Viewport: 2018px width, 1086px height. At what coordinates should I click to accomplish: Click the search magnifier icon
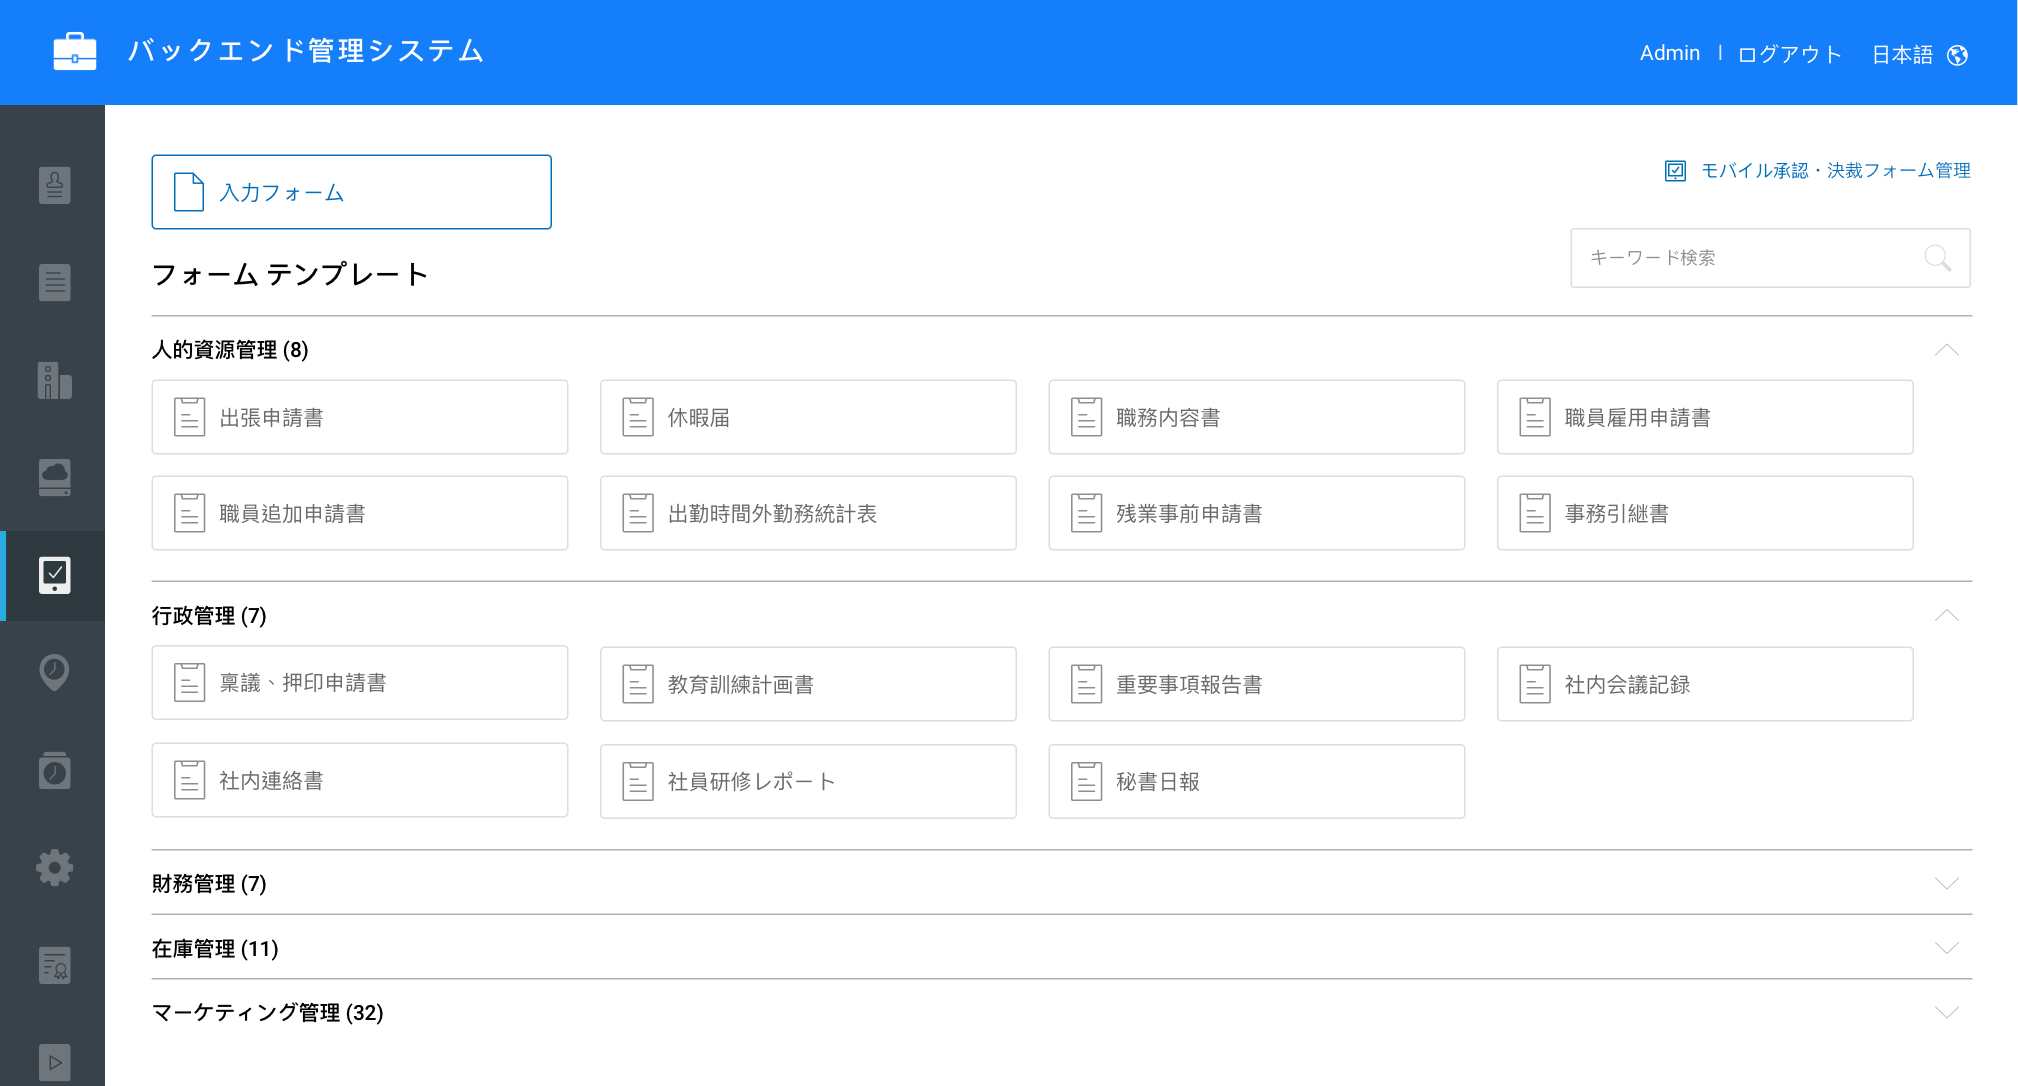point(1937,258)
